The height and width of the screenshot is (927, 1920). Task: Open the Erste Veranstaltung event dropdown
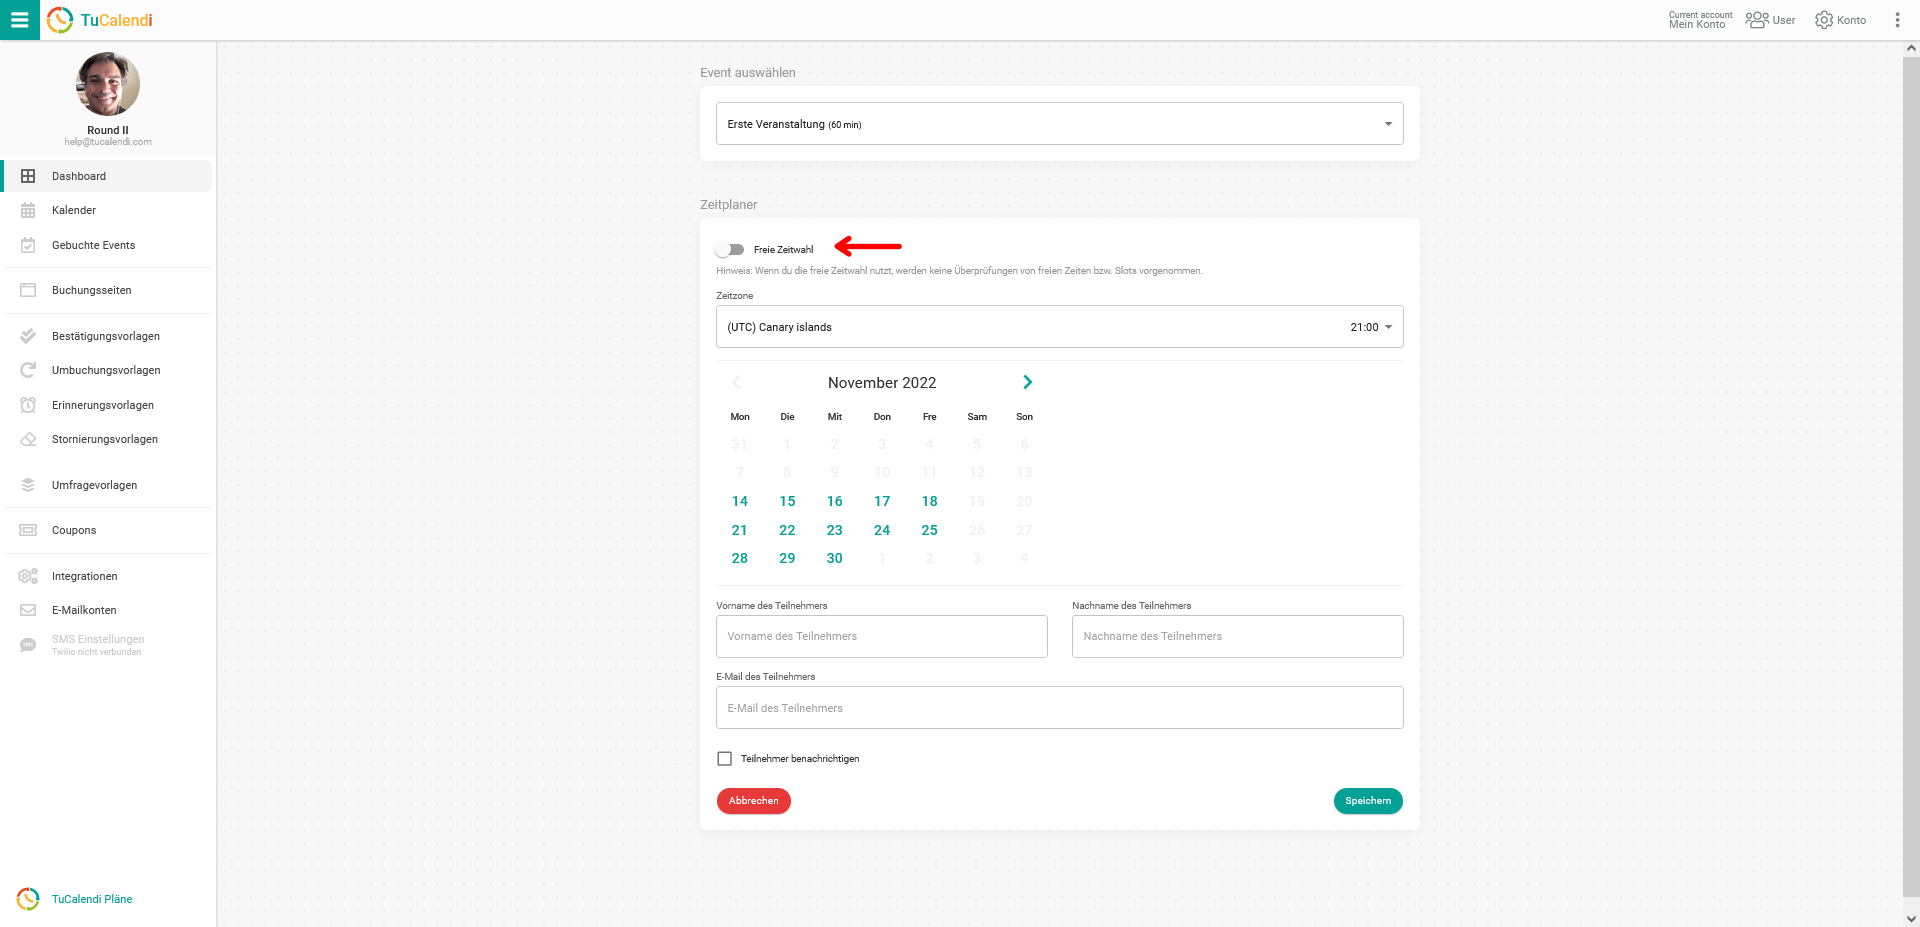pos(1059,124)
